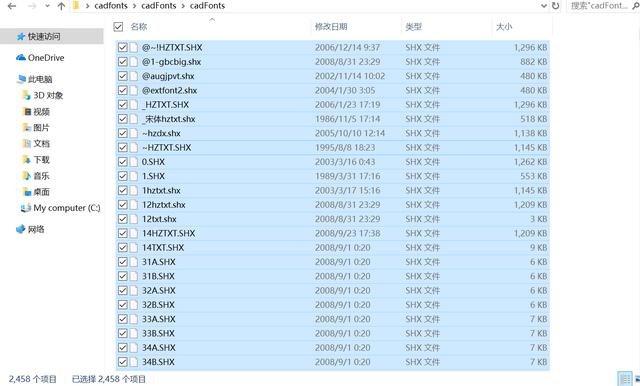Sort by the 修改日期 column header
Image resolution: width=640 pixels, height=386 pixels.
coord(331,27)
